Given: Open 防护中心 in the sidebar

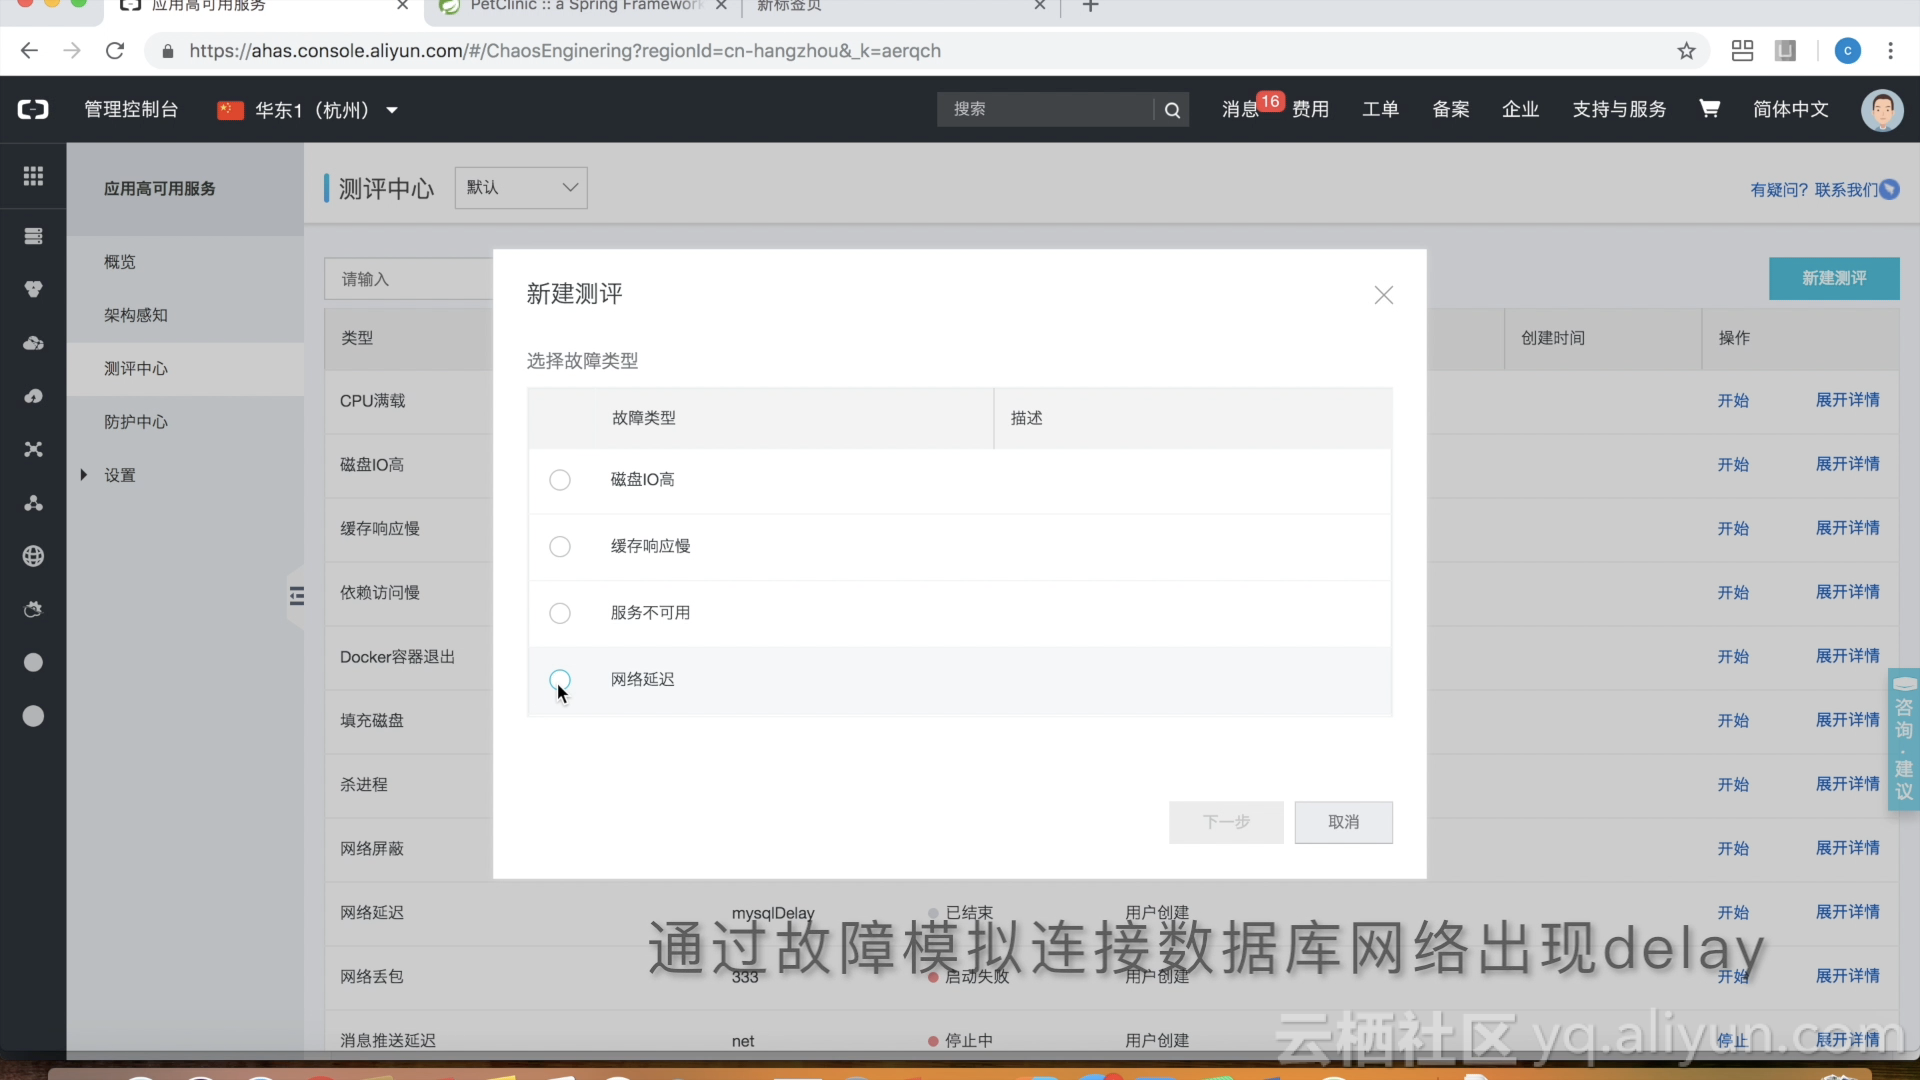Looking at the screenshot, I should click(x=136, y=422).
